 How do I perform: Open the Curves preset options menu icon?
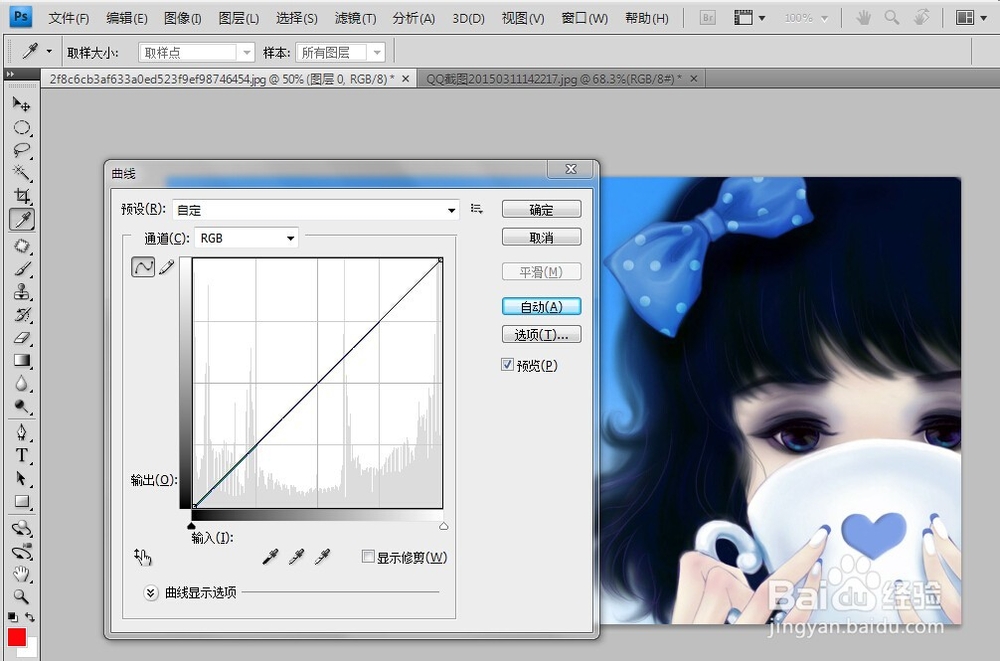[476, 209]
